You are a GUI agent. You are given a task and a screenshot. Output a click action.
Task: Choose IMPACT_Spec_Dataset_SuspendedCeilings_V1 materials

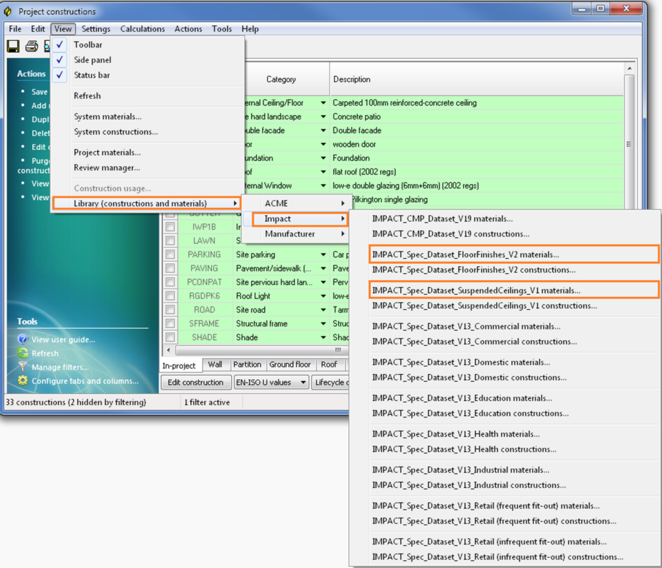click(x=475, y=291)
